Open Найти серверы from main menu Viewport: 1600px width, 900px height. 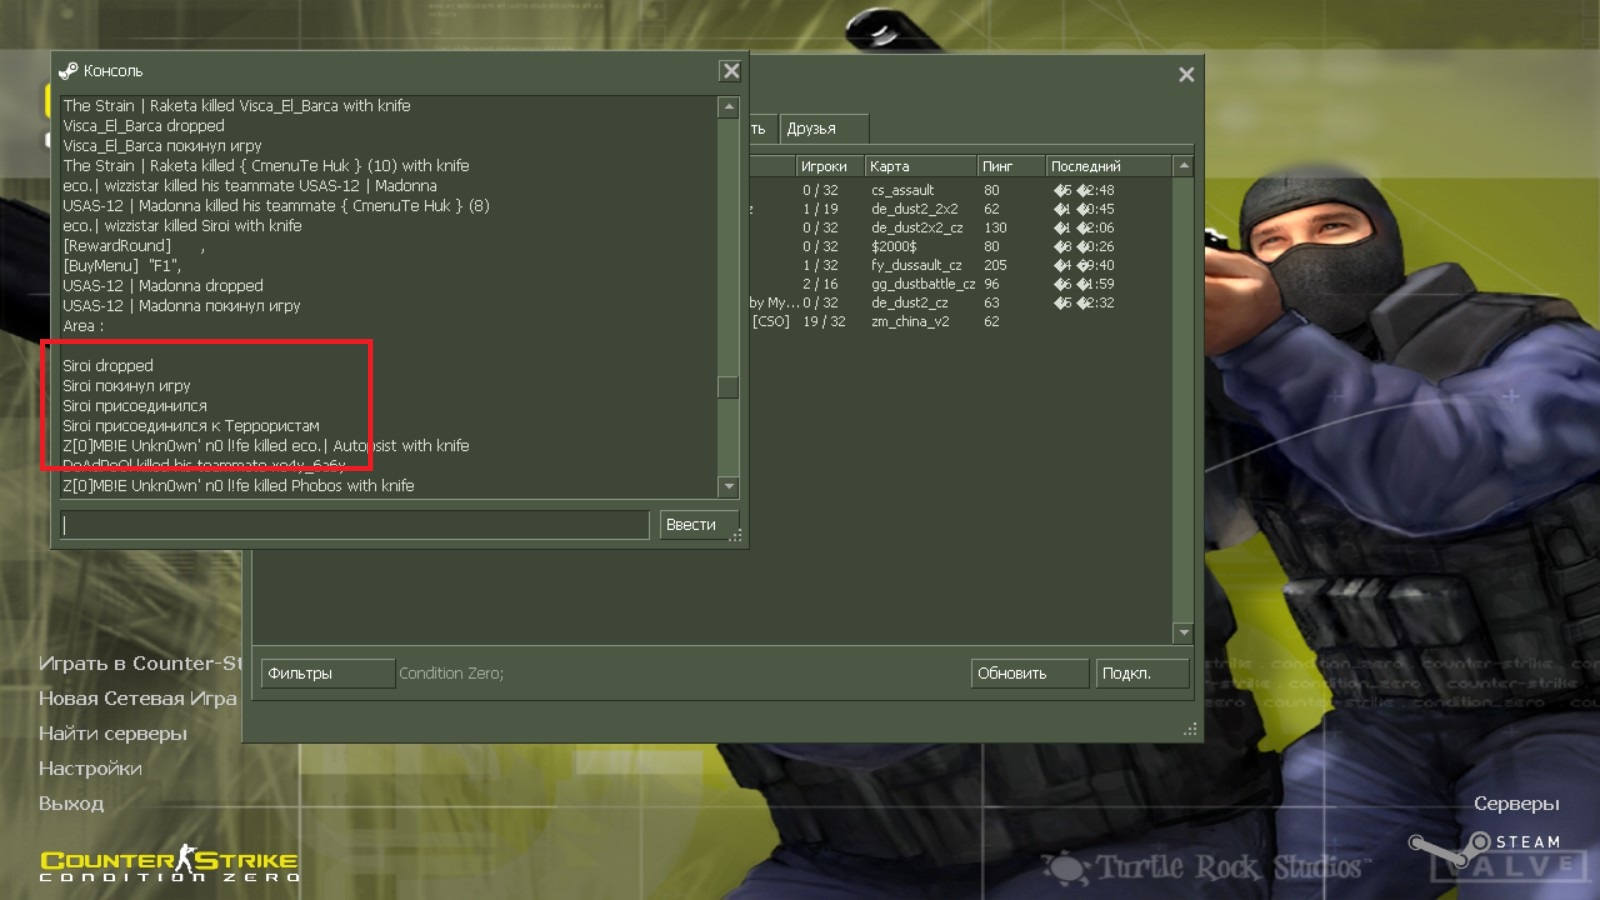point(113,734)
